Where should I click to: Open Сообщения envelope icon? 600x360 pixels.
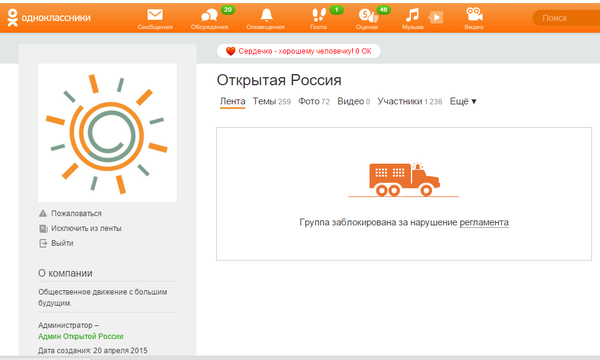(x=155, y=15)
